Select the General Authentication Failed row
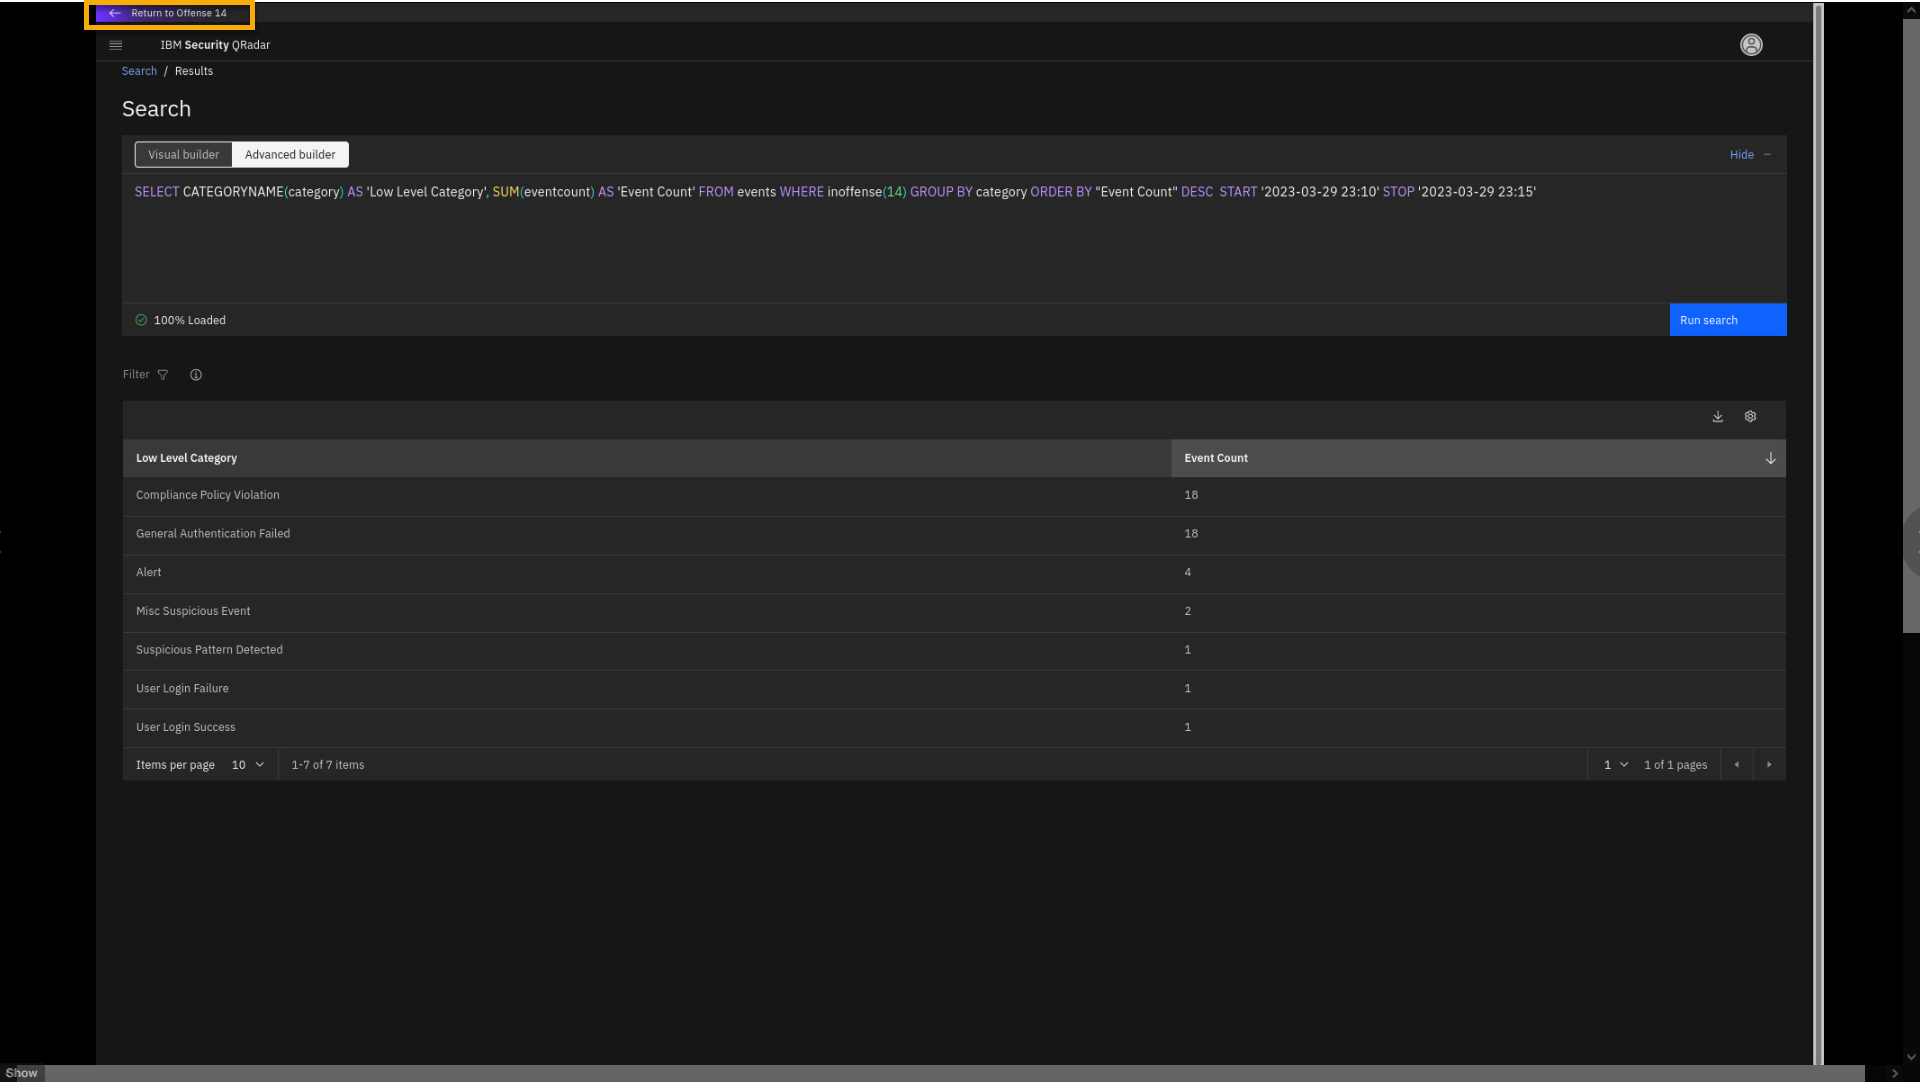This screenshot has height=1082, width=1920. click(213, 534)
